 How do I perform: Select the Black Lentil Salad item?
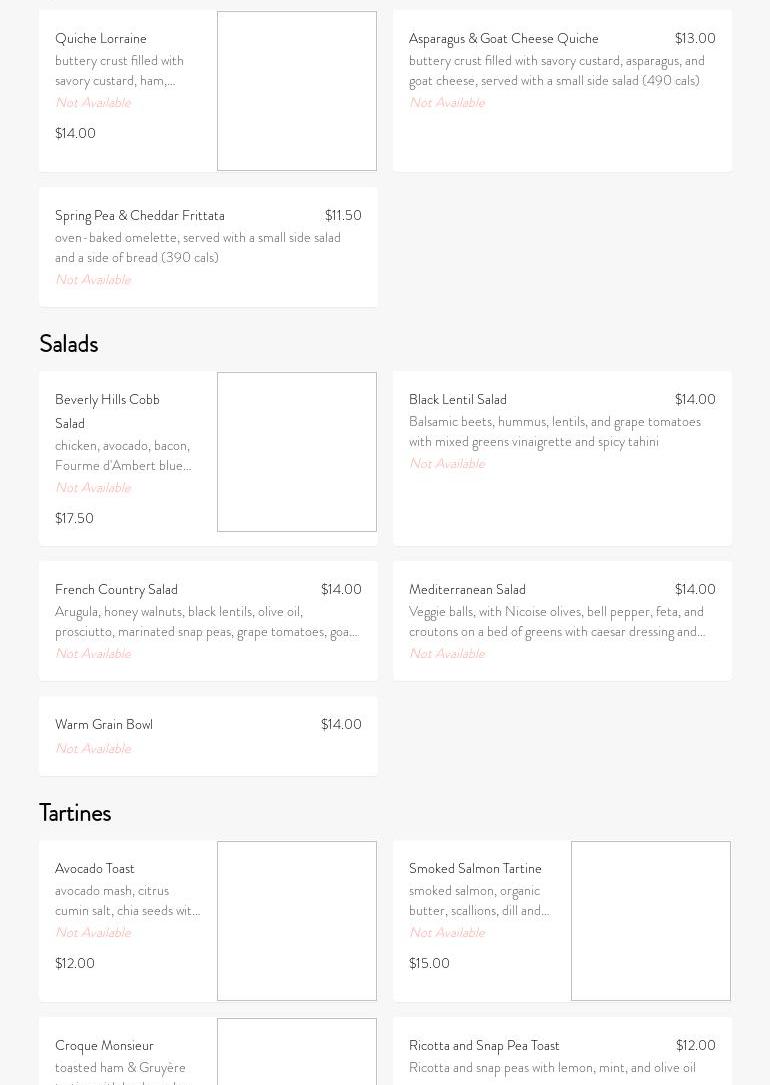[x=458, y=400]
